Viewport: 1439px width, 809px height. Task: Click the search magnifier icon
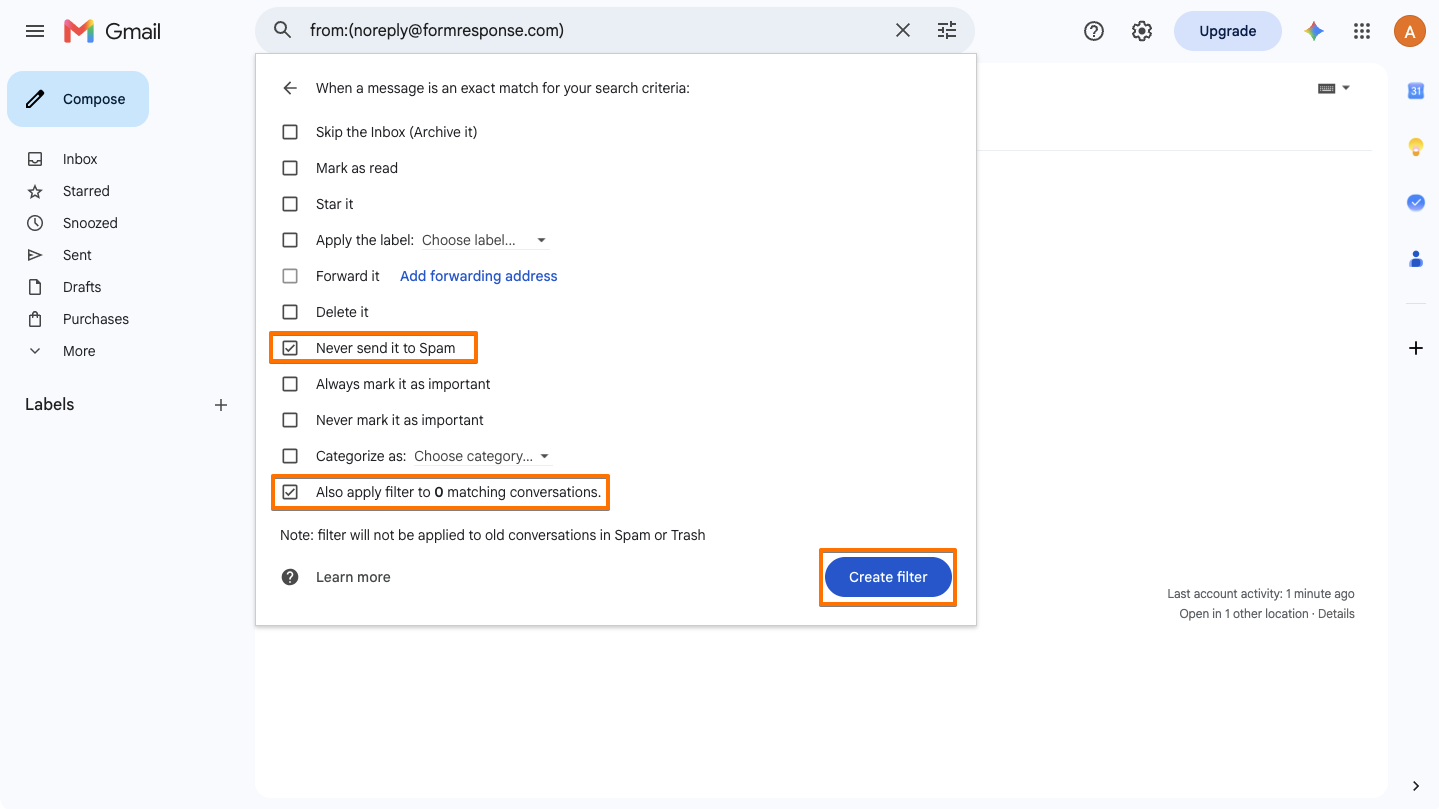click(x=283, y=31)
